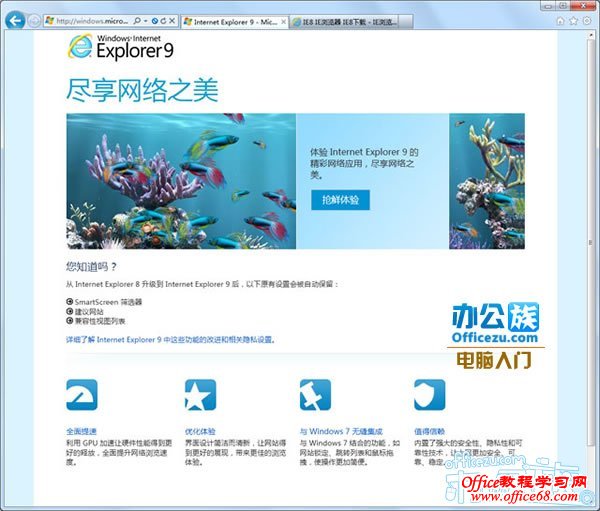Switch to the IE8 download tab

click(x=344, y=22)
